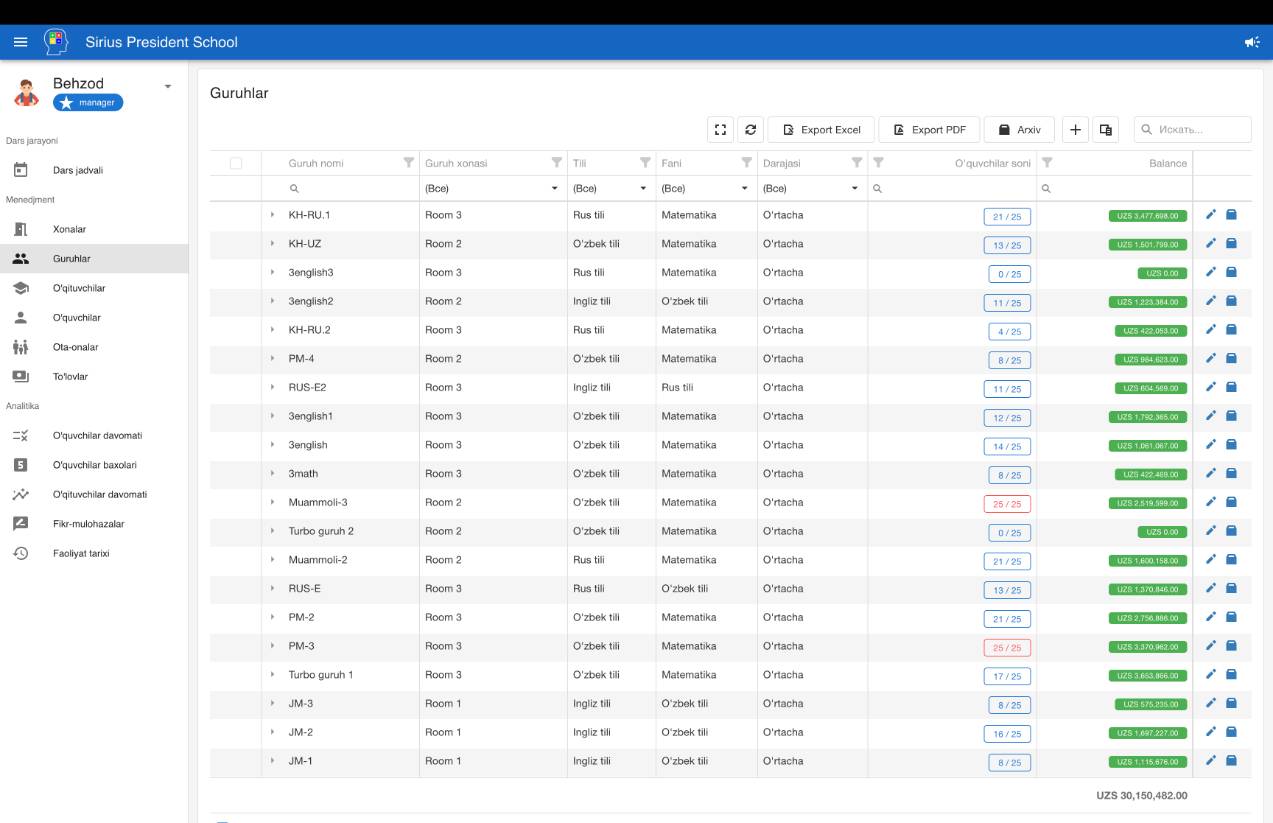Open filter for Darajasi column
This screenshot has width=1273, height=823.
(x=857, y=162)
